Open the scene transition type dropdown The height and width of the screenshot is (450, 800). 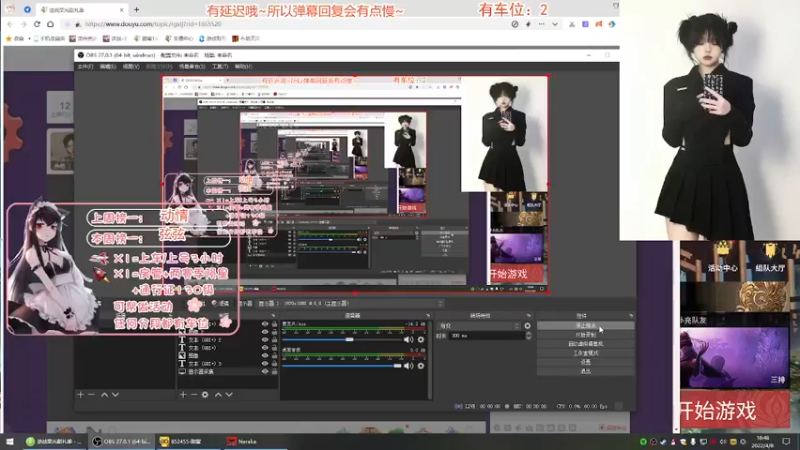coord(478,326)
